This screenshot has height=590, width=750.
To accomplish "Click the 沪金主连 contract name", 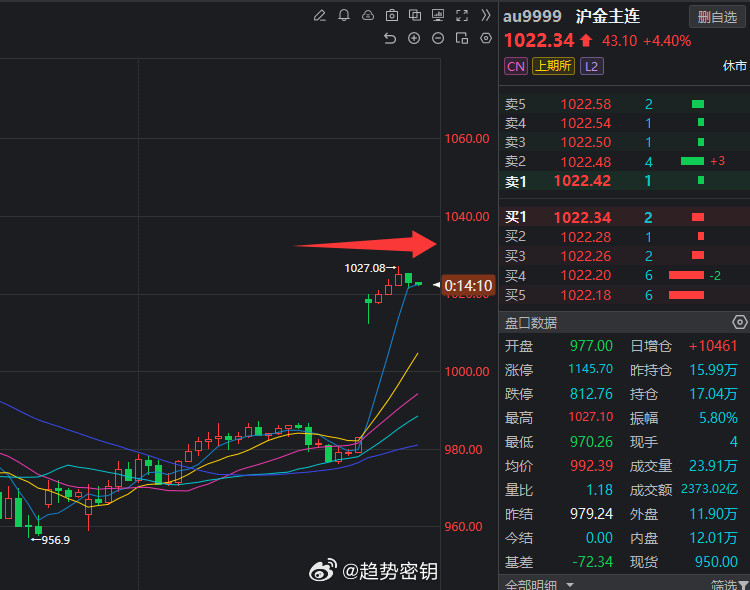I will (x=607, y=16).
